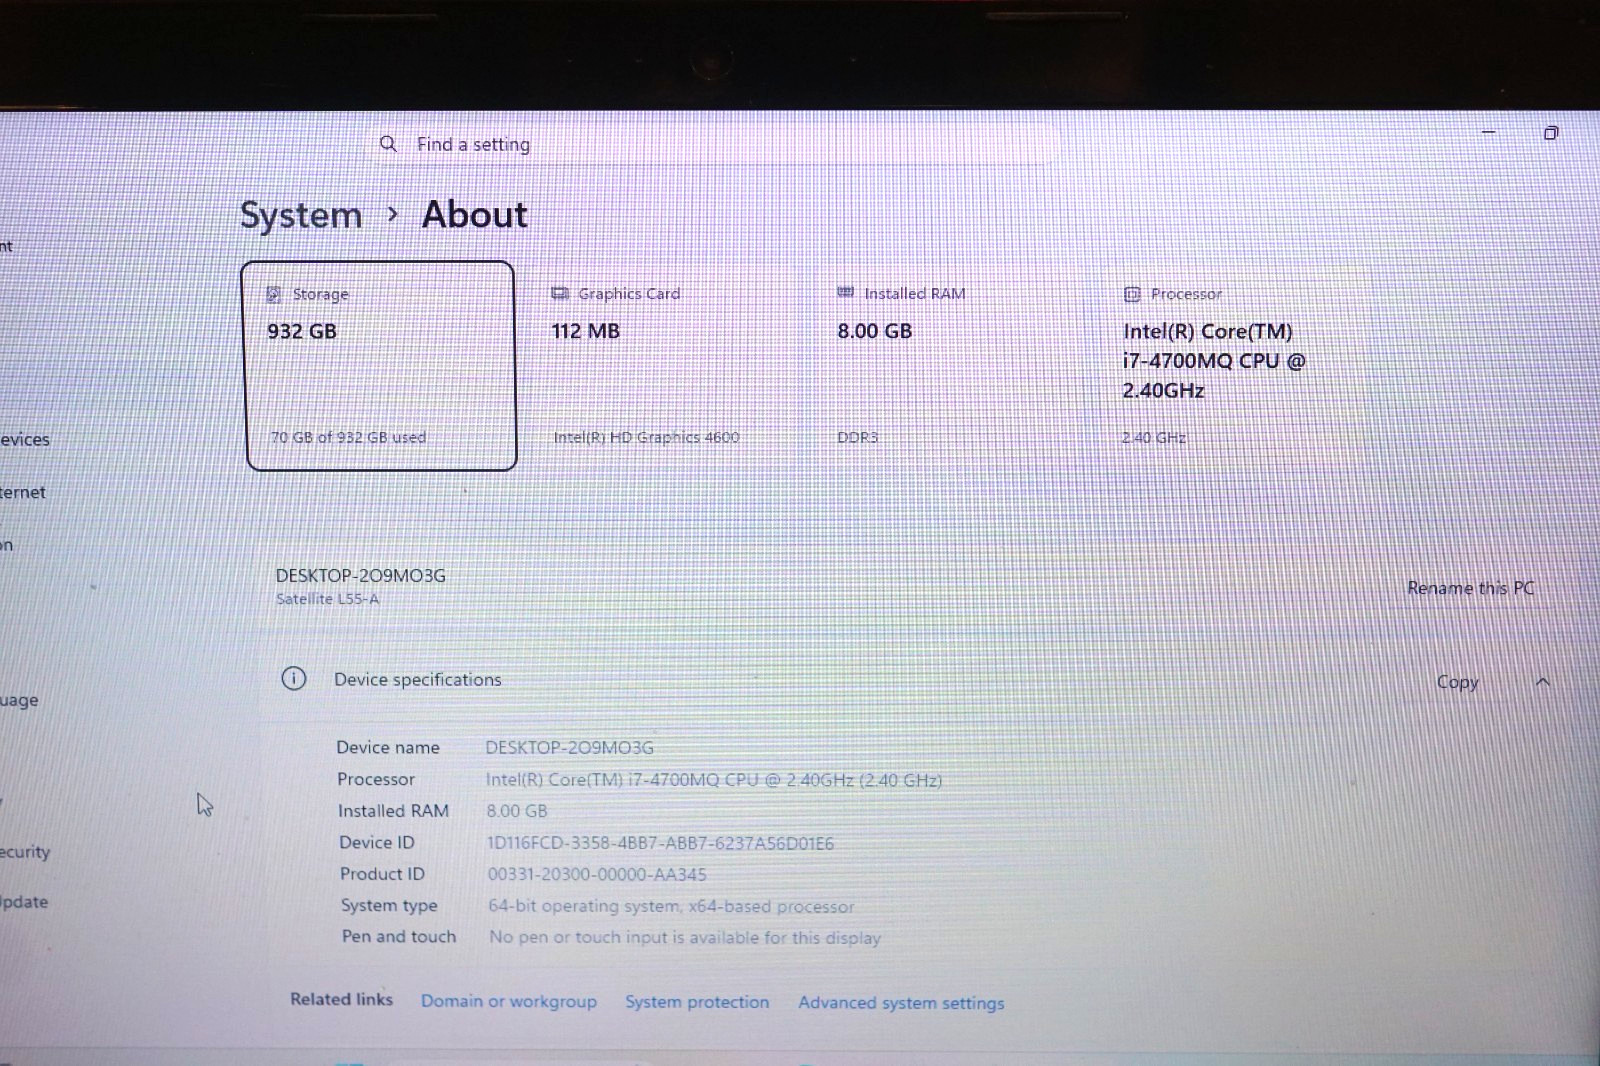The height and width of the screenshot is (1066, 1600).
Task: Select the Storage card
Action: coord(381,366)
